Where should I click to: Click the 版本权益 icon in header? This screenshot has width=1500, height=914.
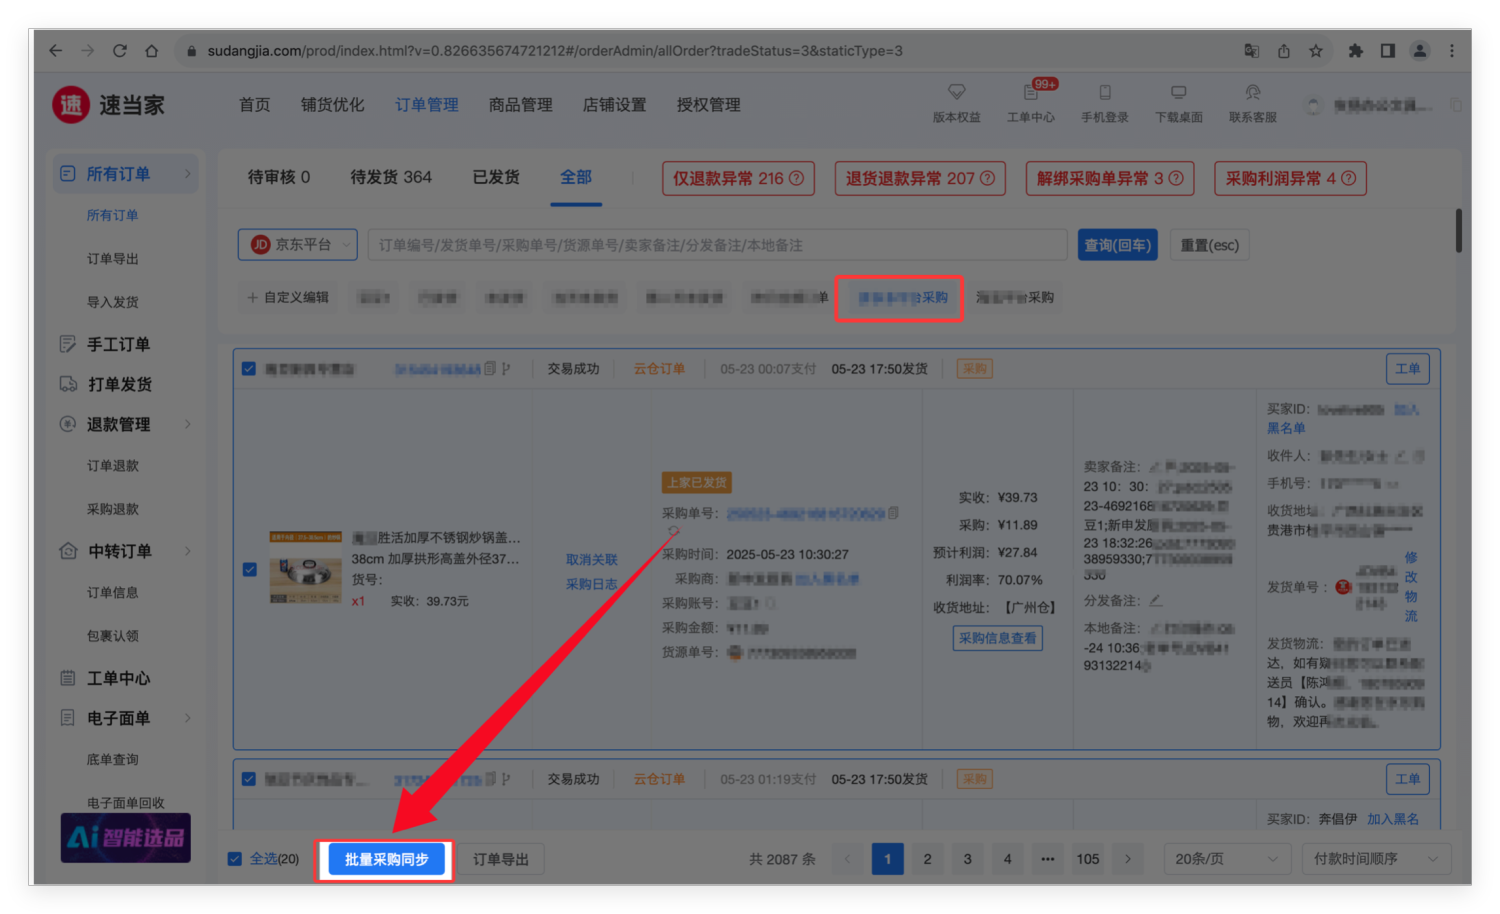(956, 93)
